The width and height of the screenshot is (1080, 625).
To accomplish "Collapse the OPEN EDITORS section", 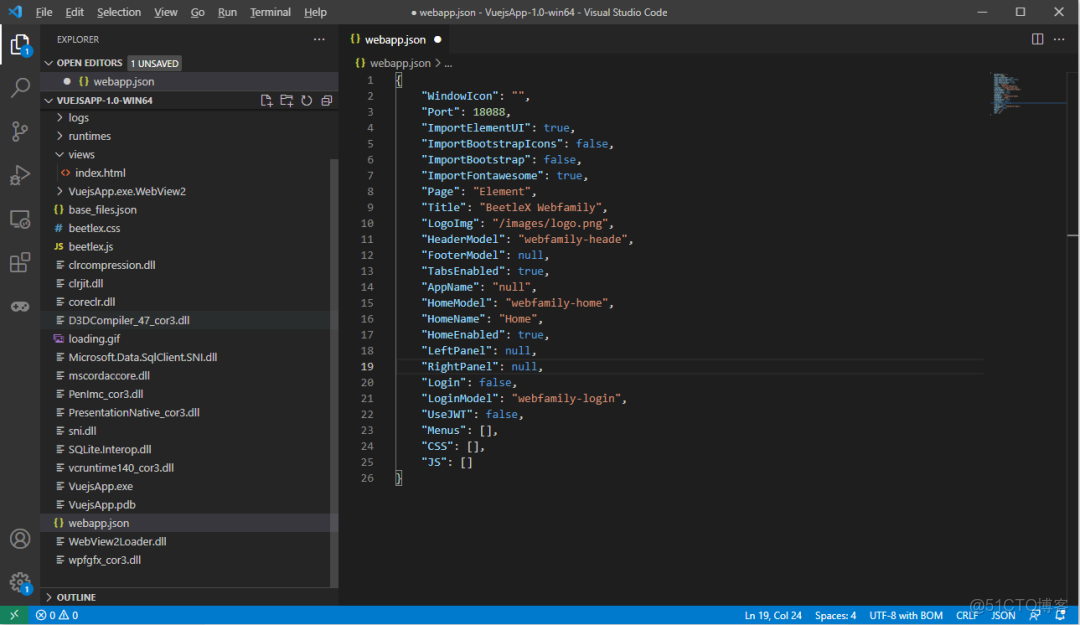I will pyautogui.click(x=48, y=62).
